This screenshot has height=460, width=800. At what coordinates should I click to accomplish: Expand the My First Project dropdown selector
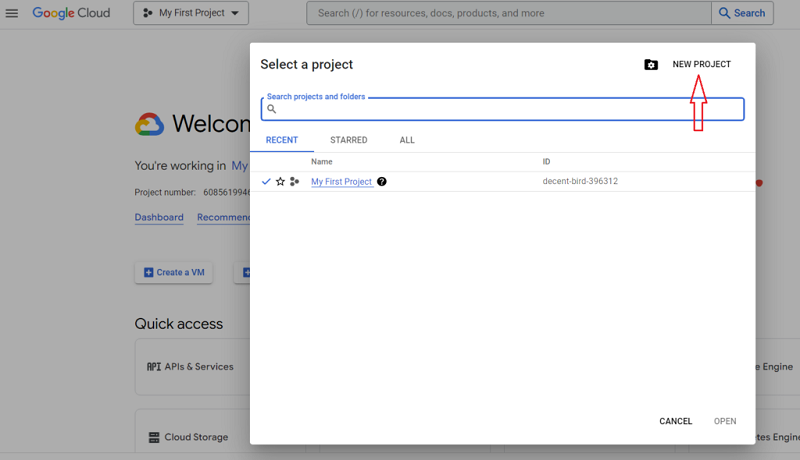191,14
